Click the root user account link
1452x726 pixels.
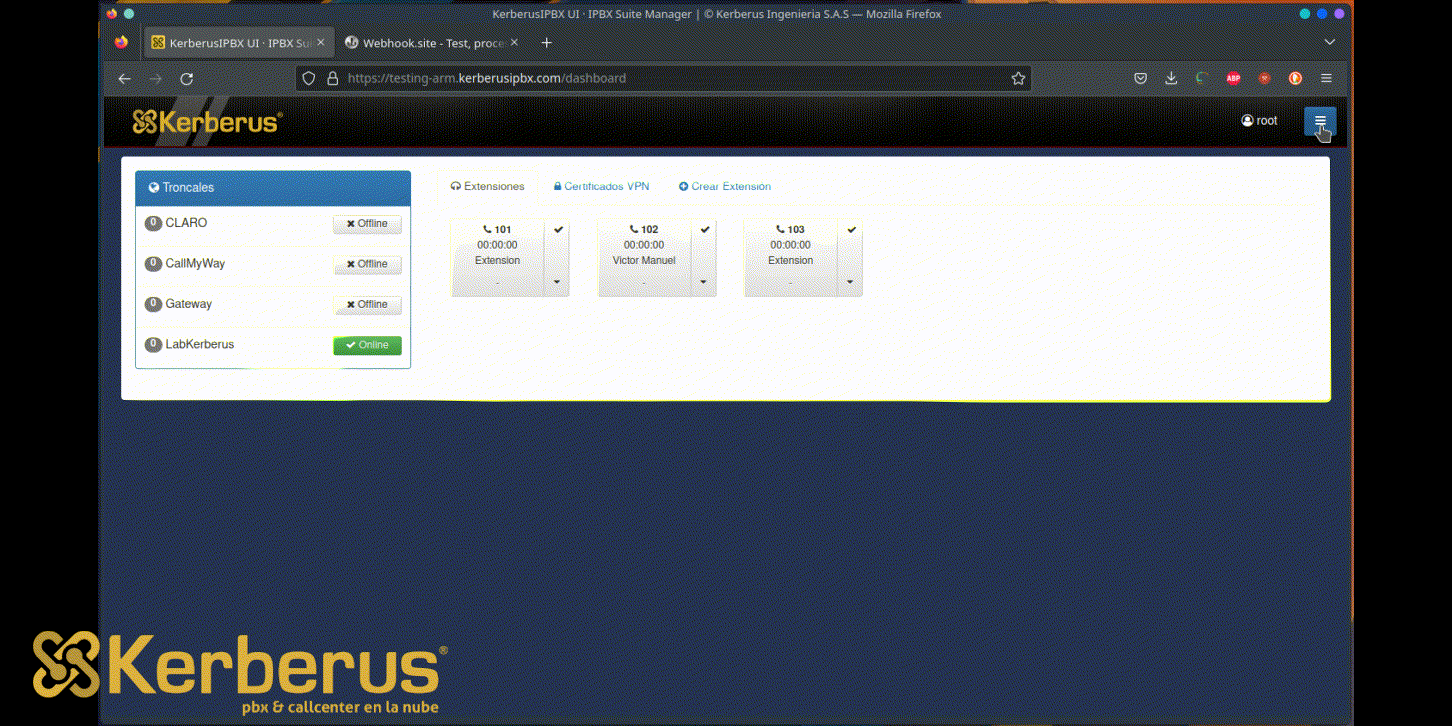(1259, 120)
